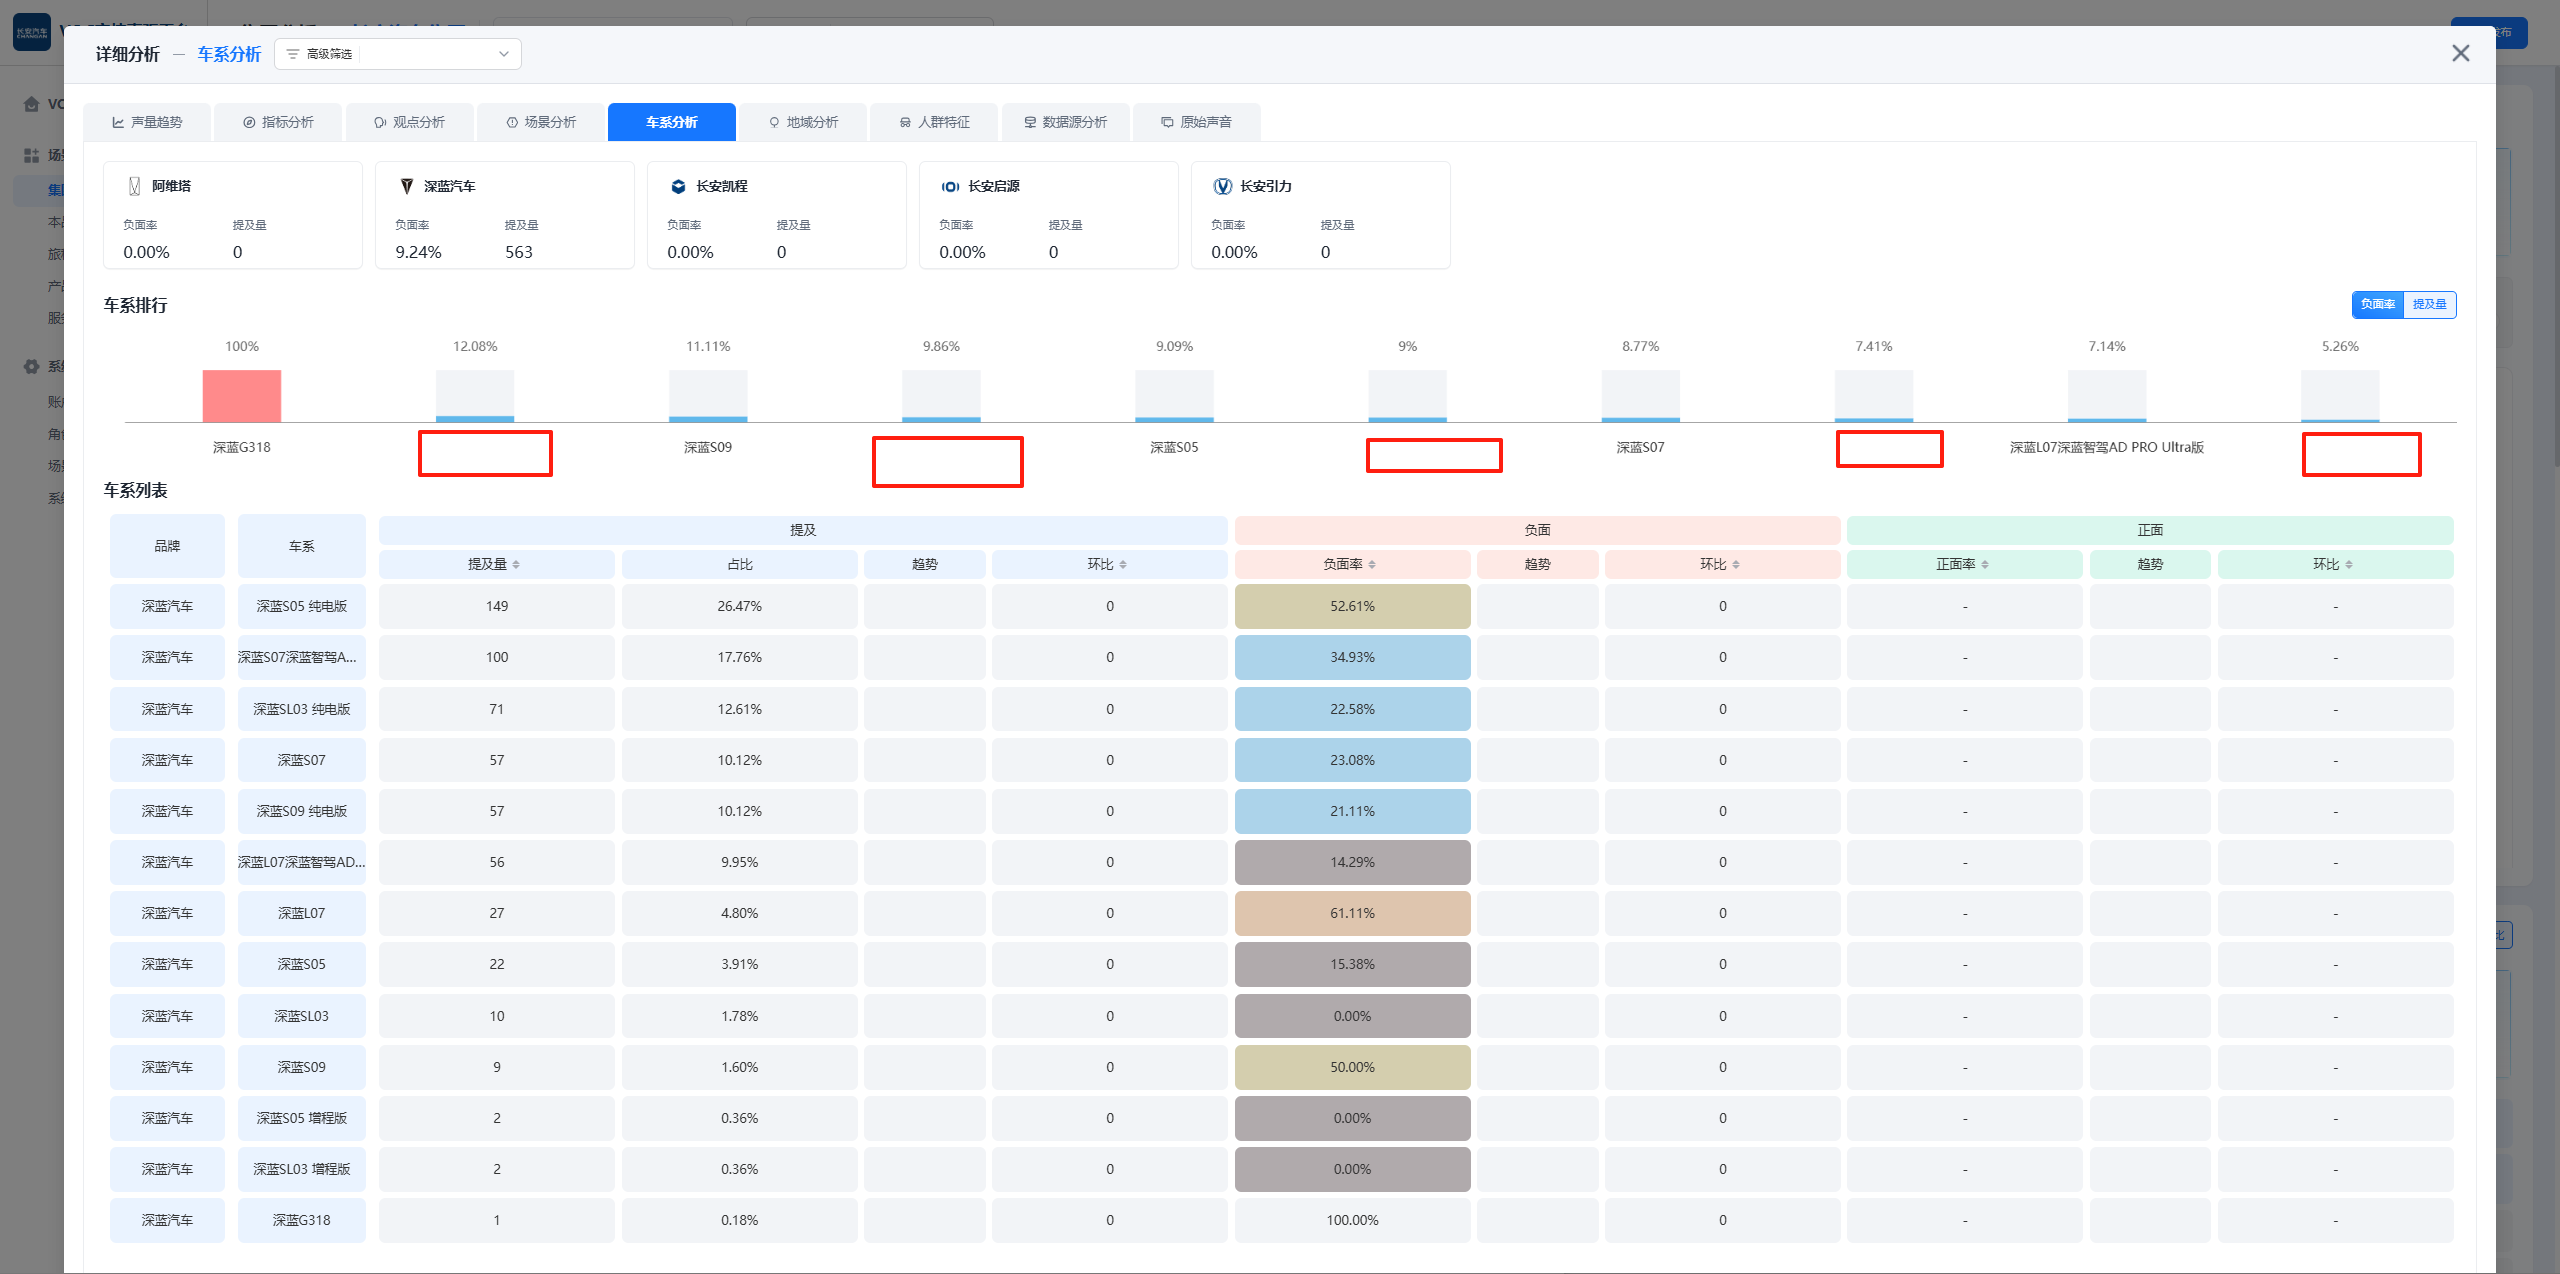This screenshot has width=2560, height=1274.
Task: Toggle chart ranking to 提及量
Action: 2429,304
